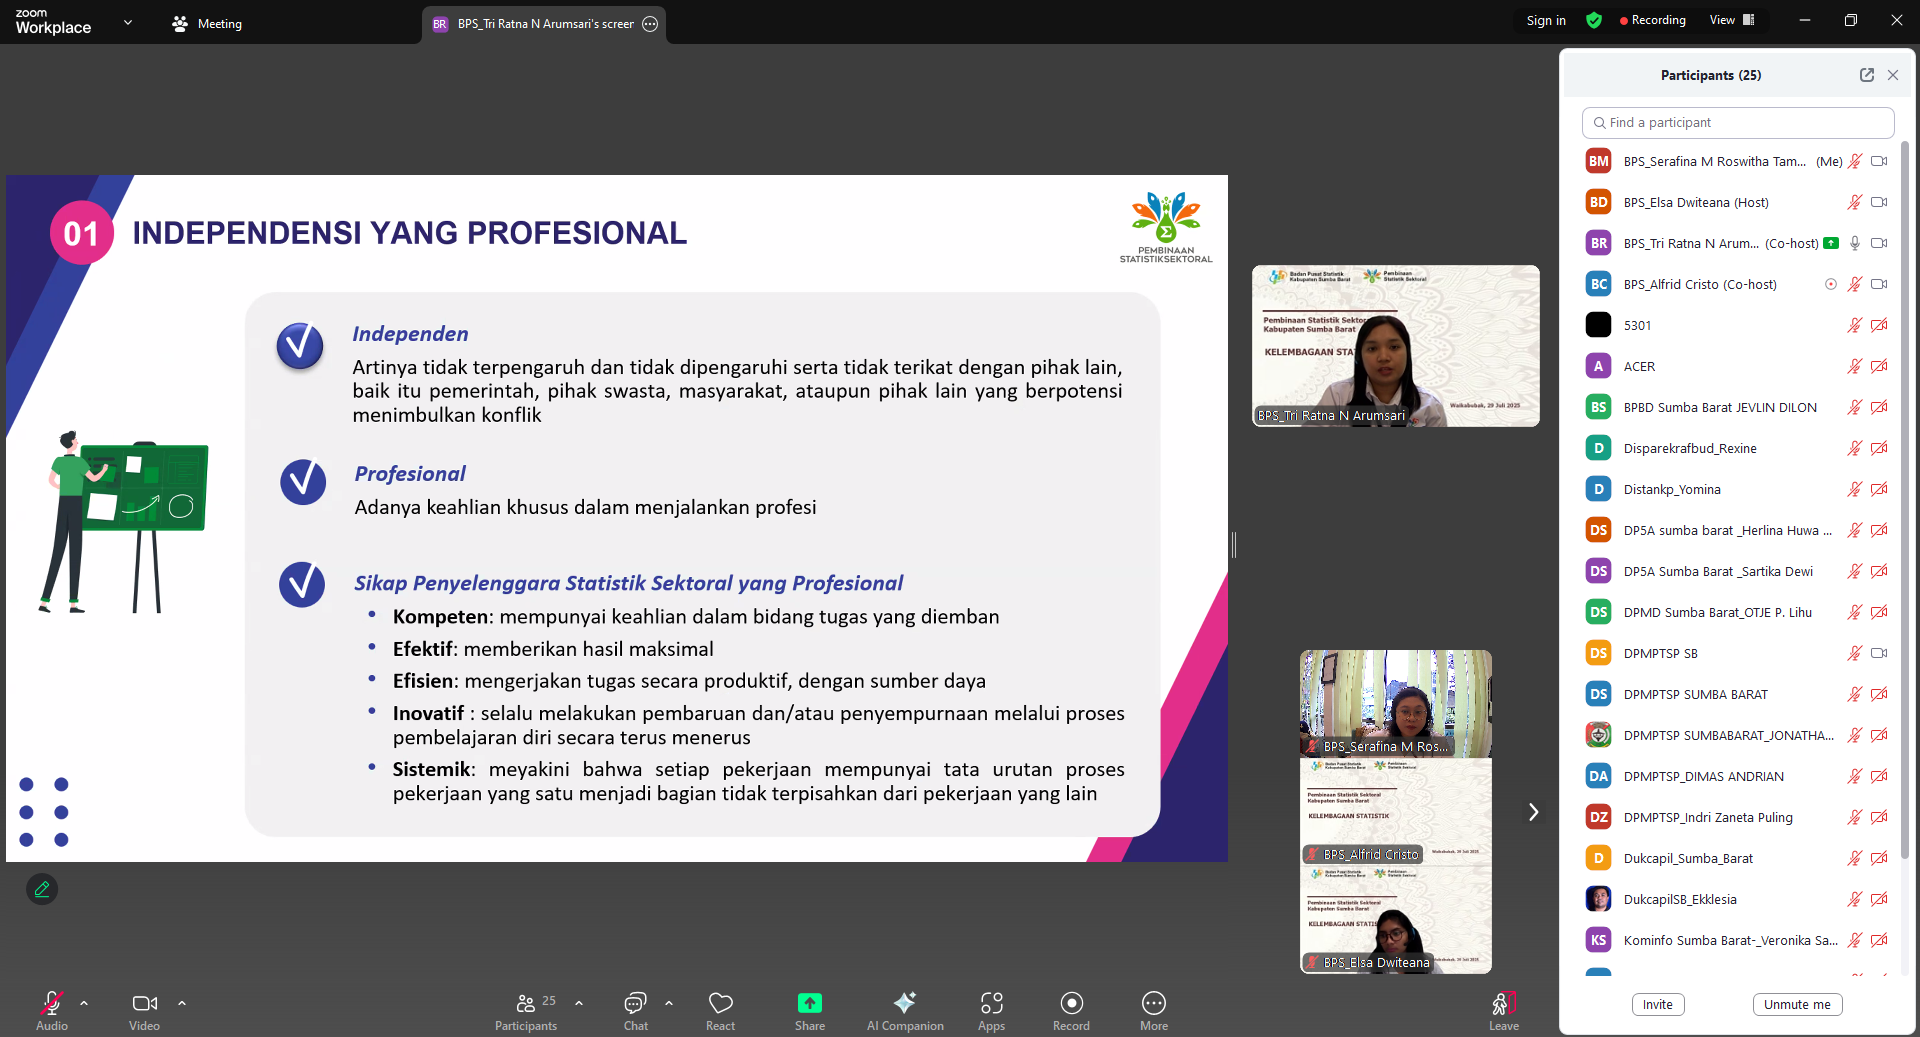This screenshot has height=1037, width=1920.
Task: Open the Chat panel icon
Action: point(635,1004)
